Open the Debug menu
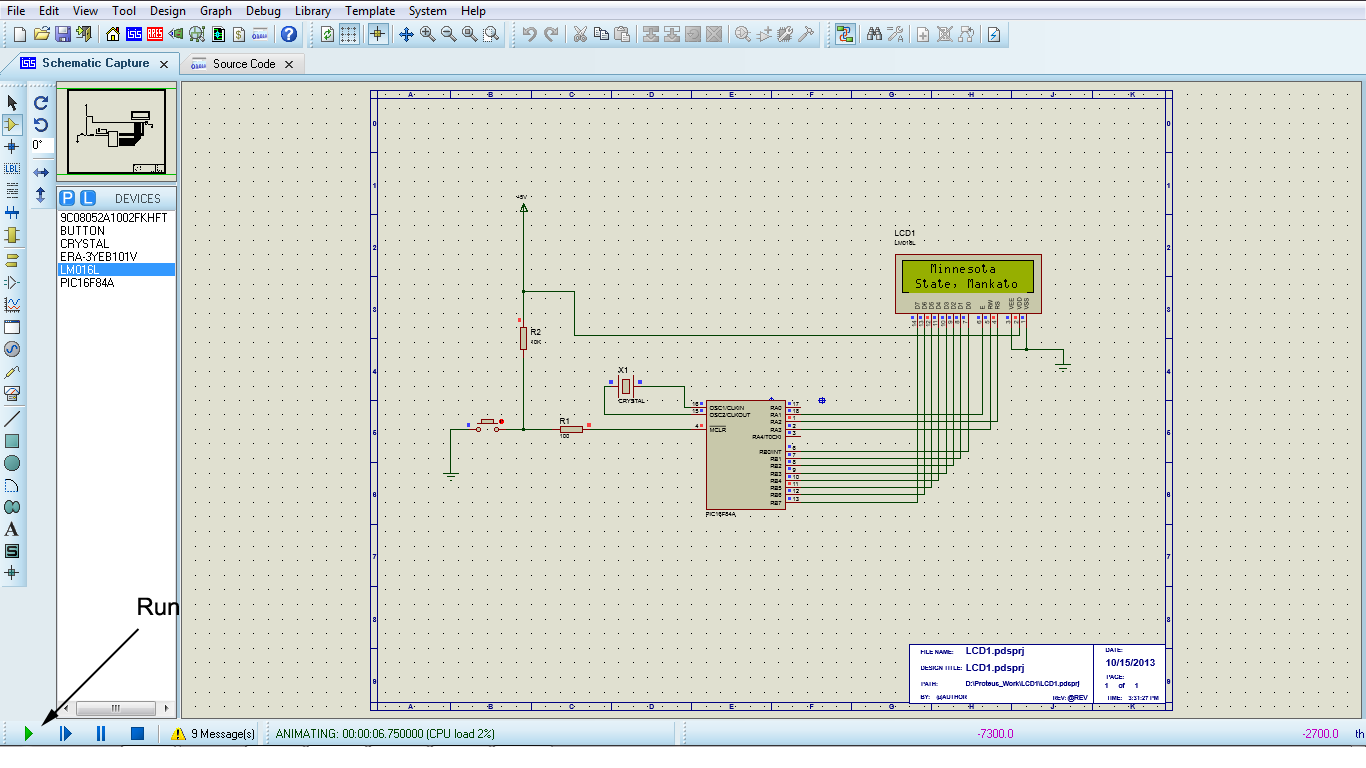This screenshot has width=1366, height=768. pyautogui.click(x=262, y=11)
